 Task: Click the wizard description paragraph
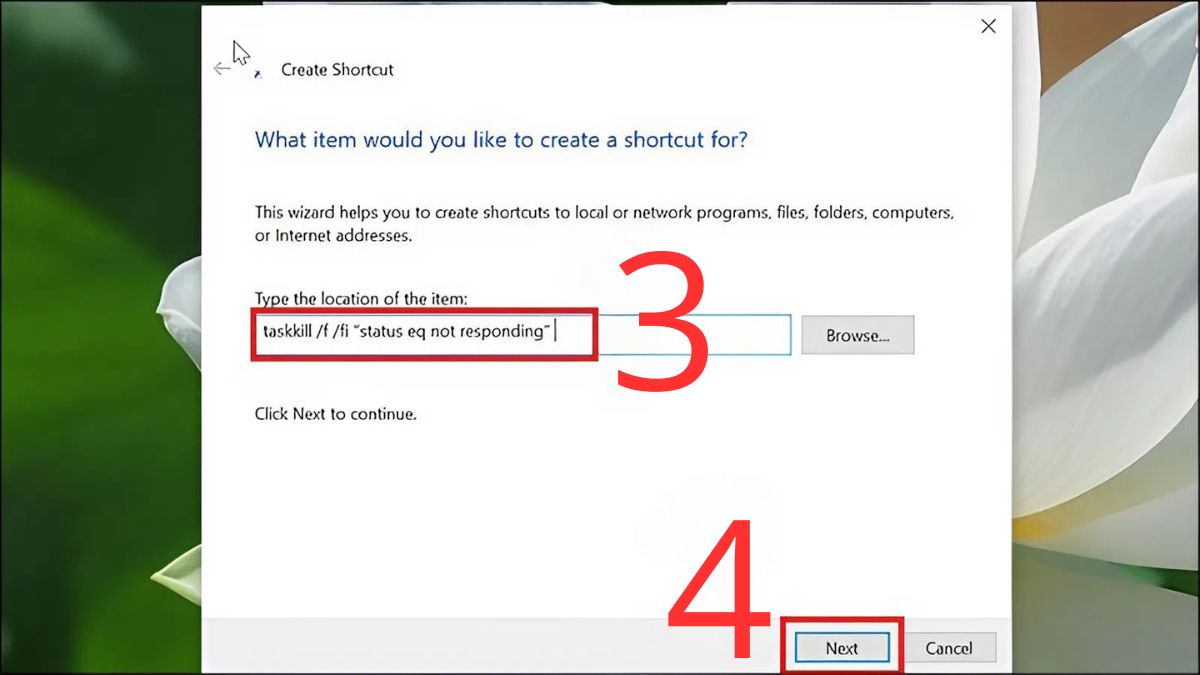[x=600, y=223]
